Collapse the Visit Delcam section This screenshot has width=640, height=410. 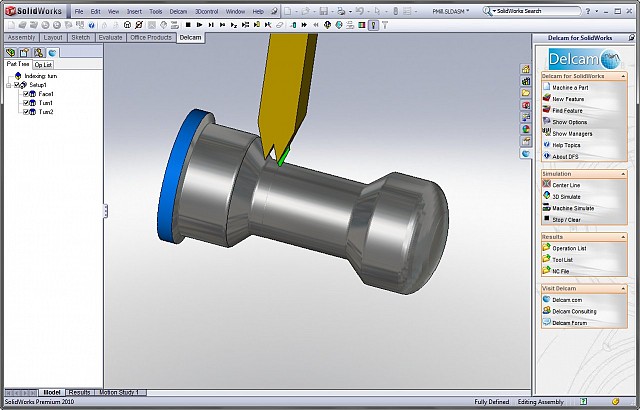[623, 288]
